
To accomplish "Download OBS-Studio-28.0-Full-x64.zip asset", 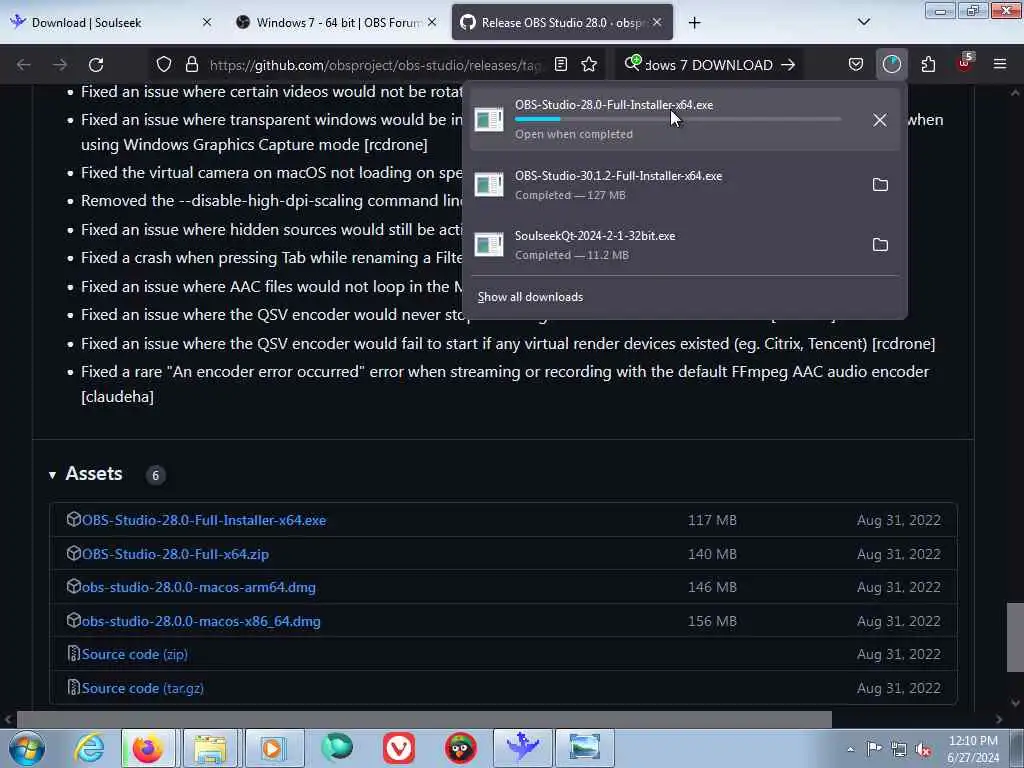I will coord(175,554).
